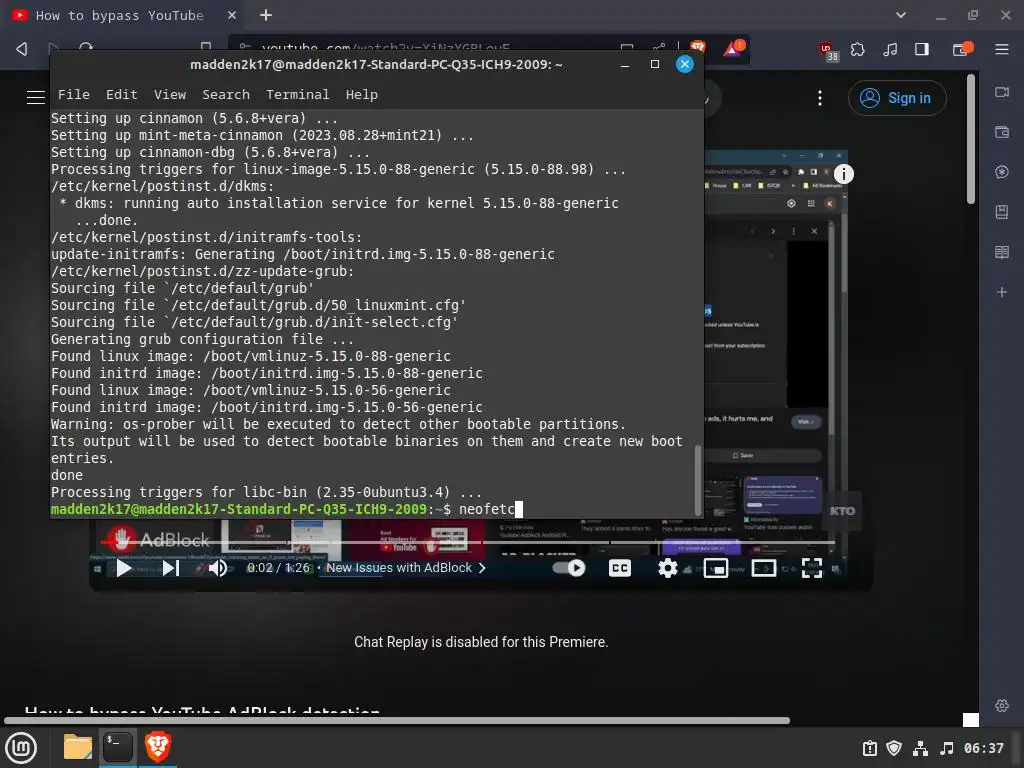1024x768 pixels.
Task: Open the File menu in terminal
Action: 74,95
